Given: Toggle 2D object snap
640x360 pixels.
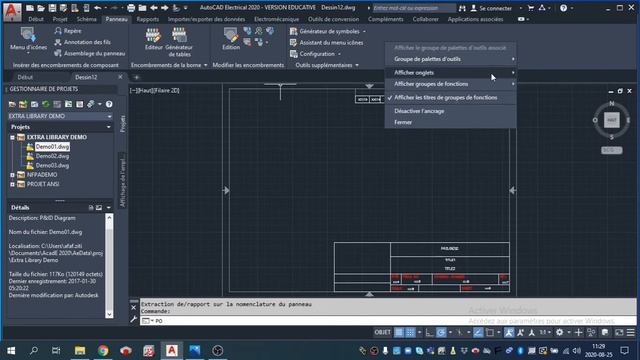Looking at the screenshot, I should coord(490,333).
